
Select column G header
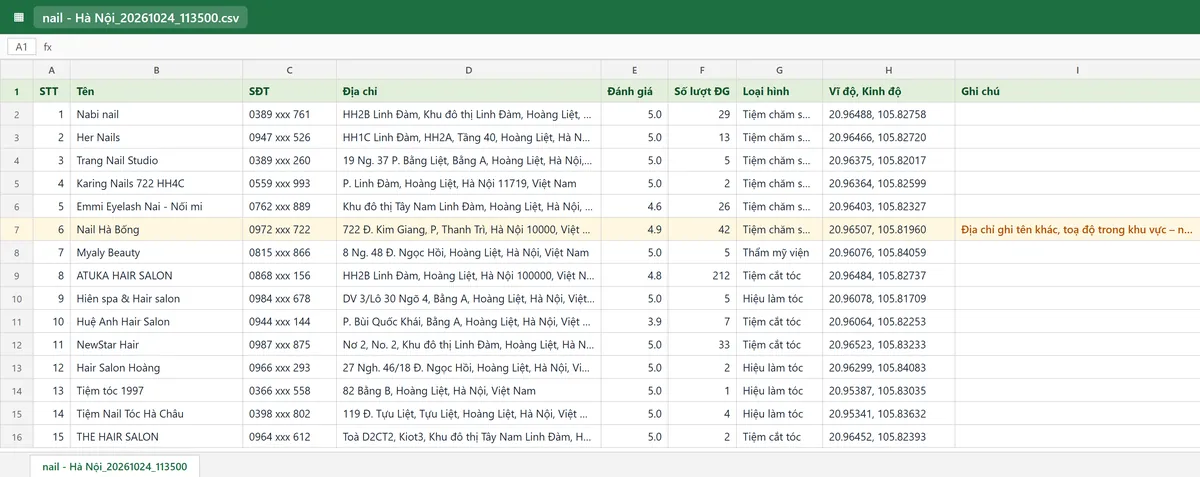pos(779,70)
